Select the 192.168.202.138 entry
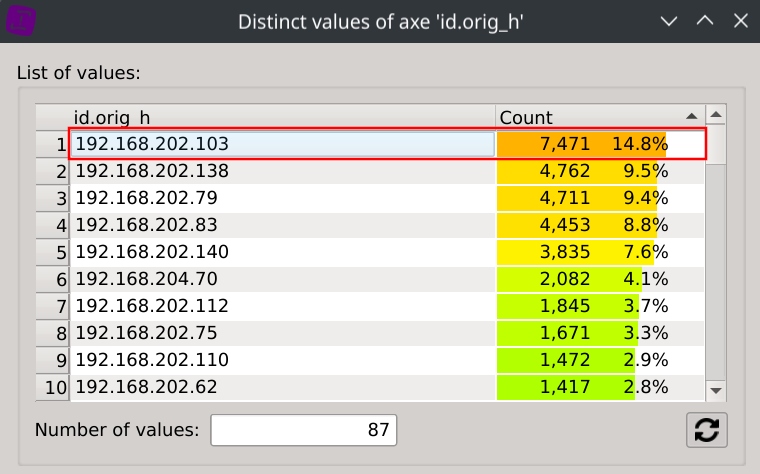The height and width of the screenshot is (474, 760). point(282,171)
